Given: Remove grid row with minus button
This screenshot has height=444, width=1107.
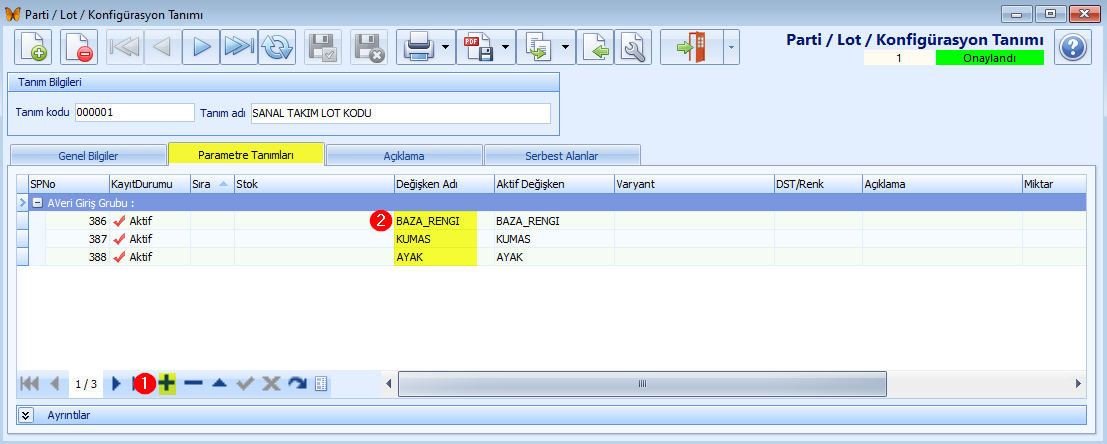Looking at the screenshot, I should 193,384.
